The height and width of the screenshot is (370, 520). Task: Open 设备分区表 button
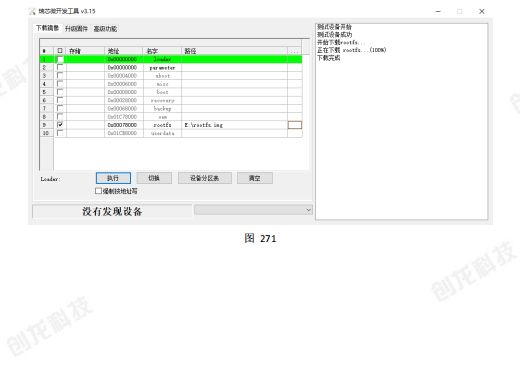click(x=205, y=178)
